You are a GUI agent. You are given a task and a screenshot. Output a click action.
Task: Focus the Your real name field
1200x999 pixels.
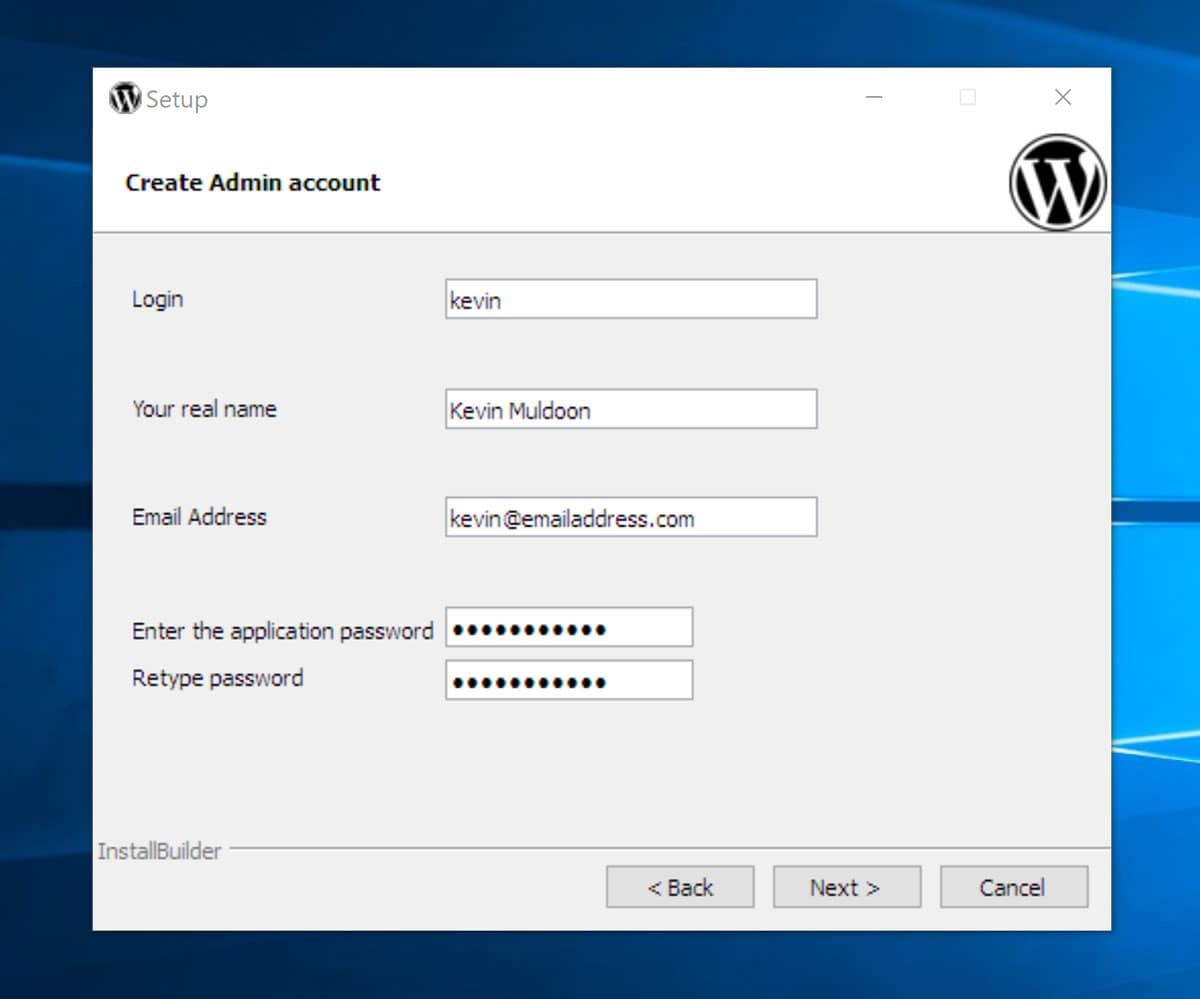[x=631, y=409]
